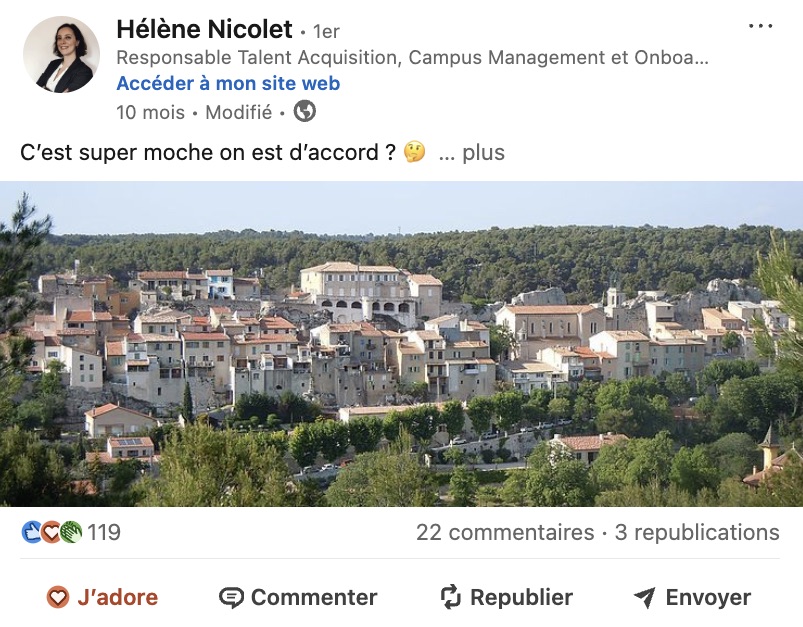Click the blue thumbs-up like reaction icon
The width and height of the screenshot is (803, 627).
click(x=31, y=532)
